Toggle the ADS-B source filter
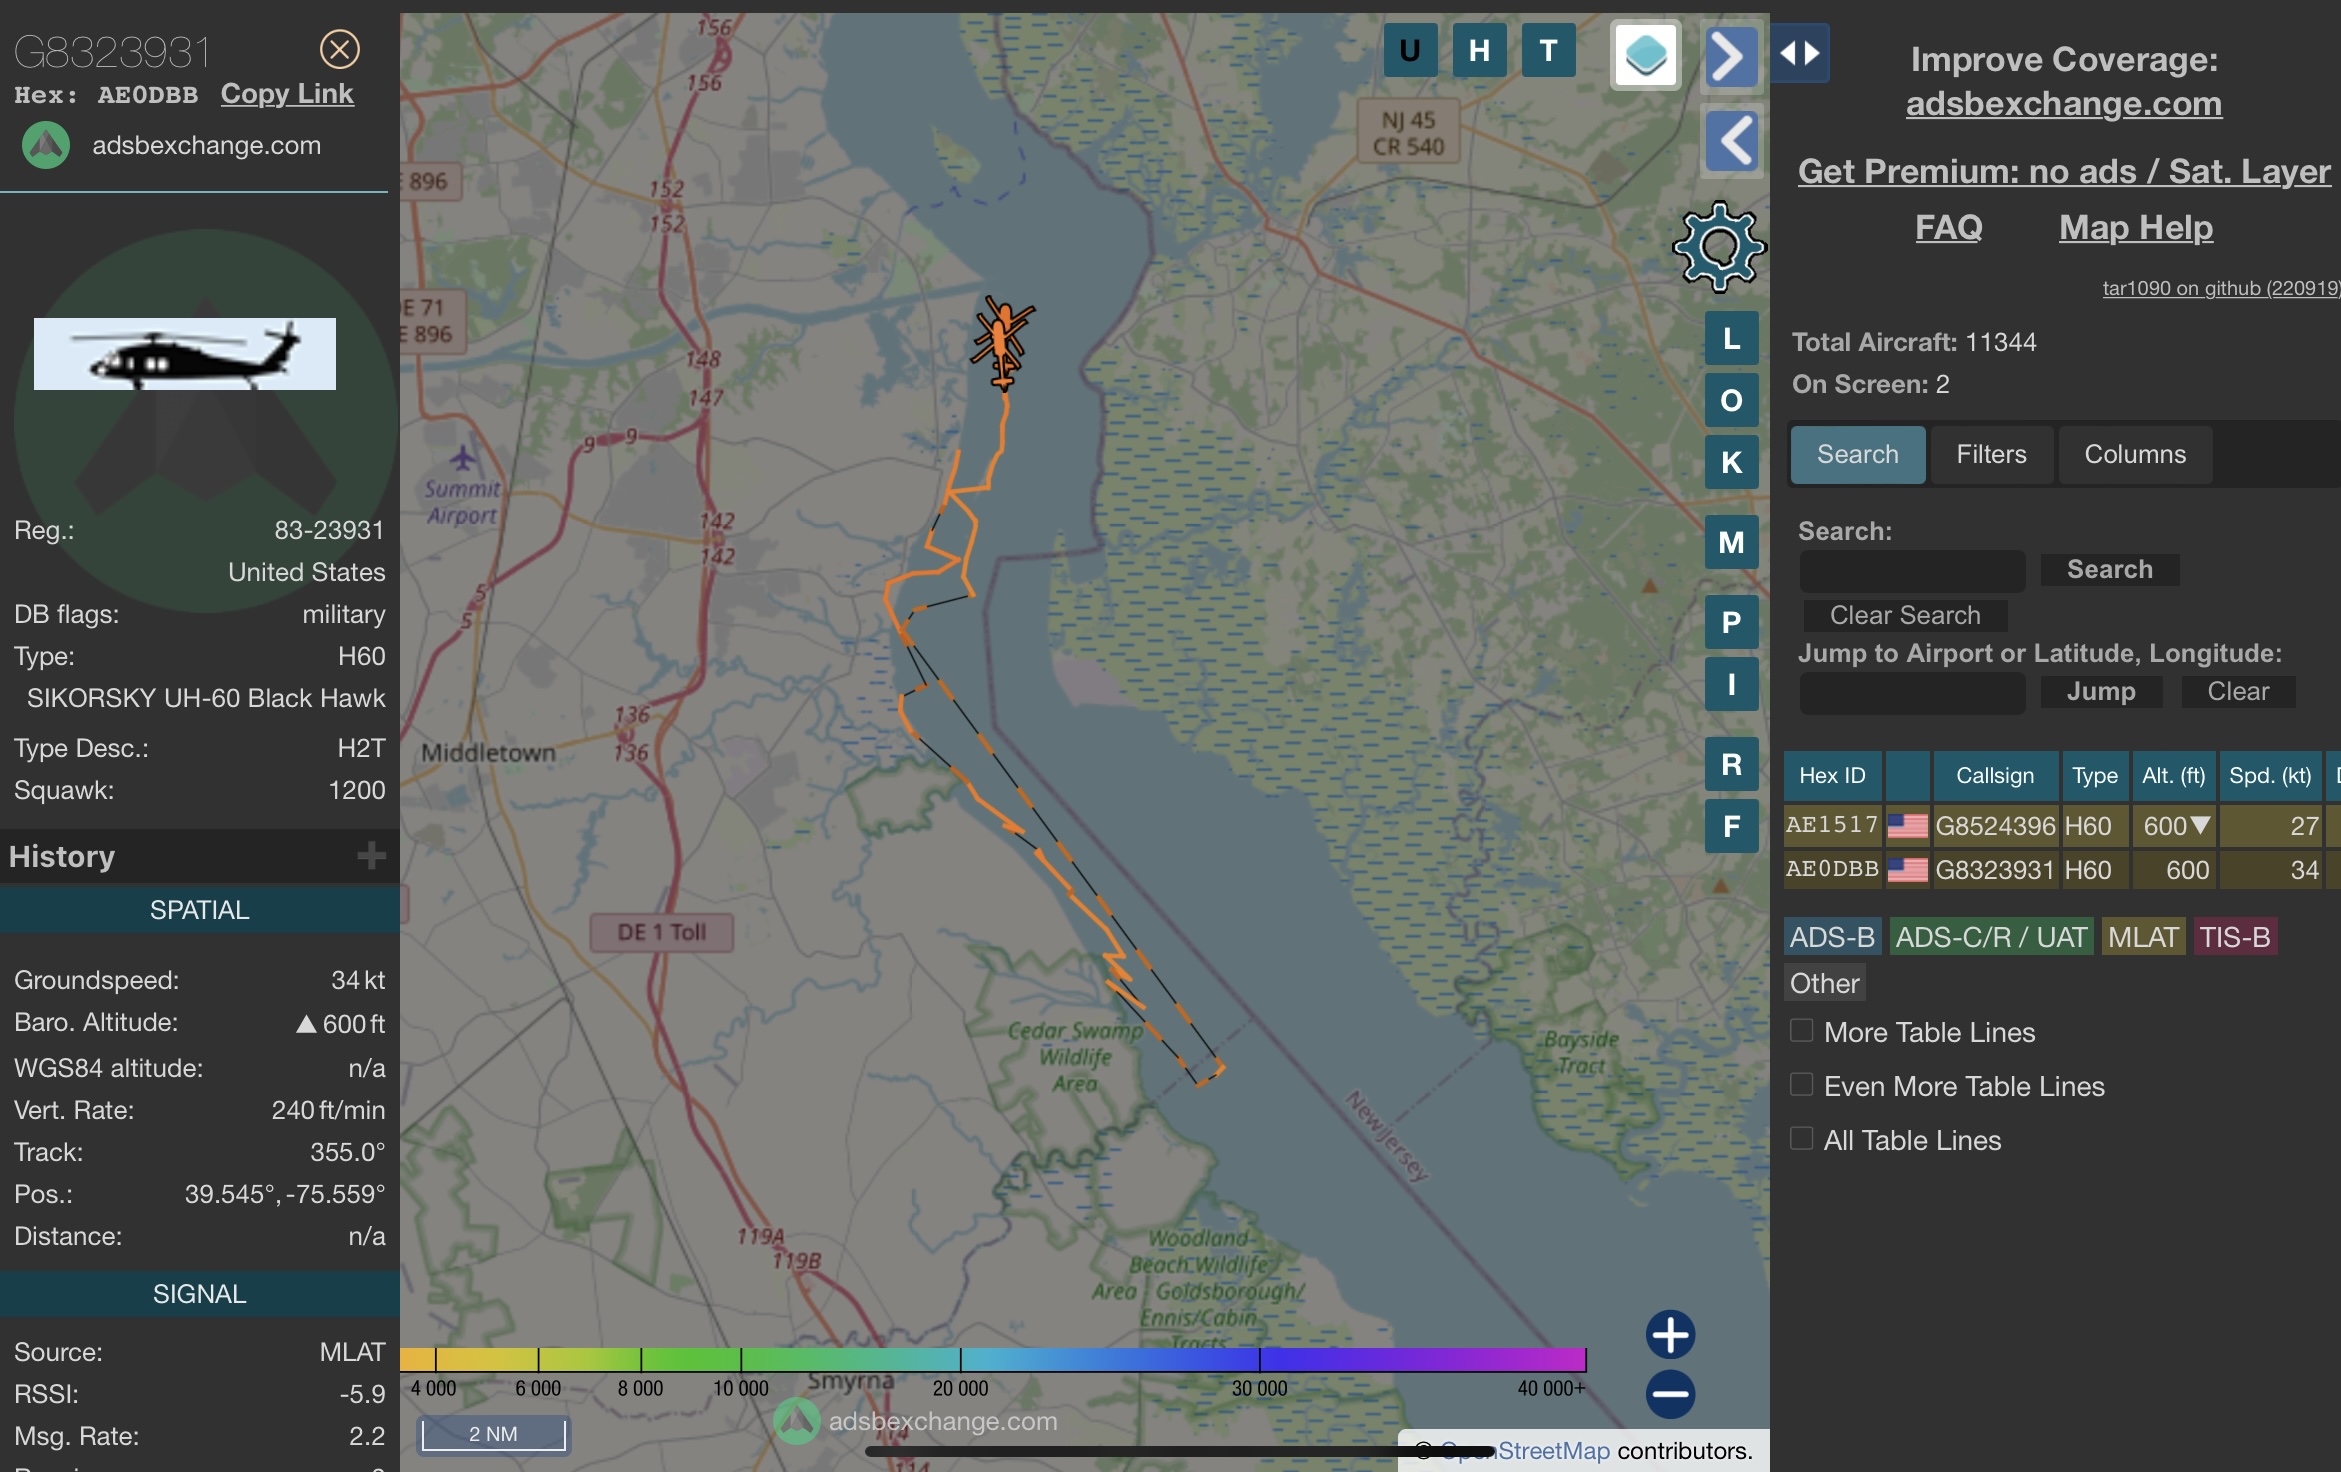 click(x=1832, y=938)
